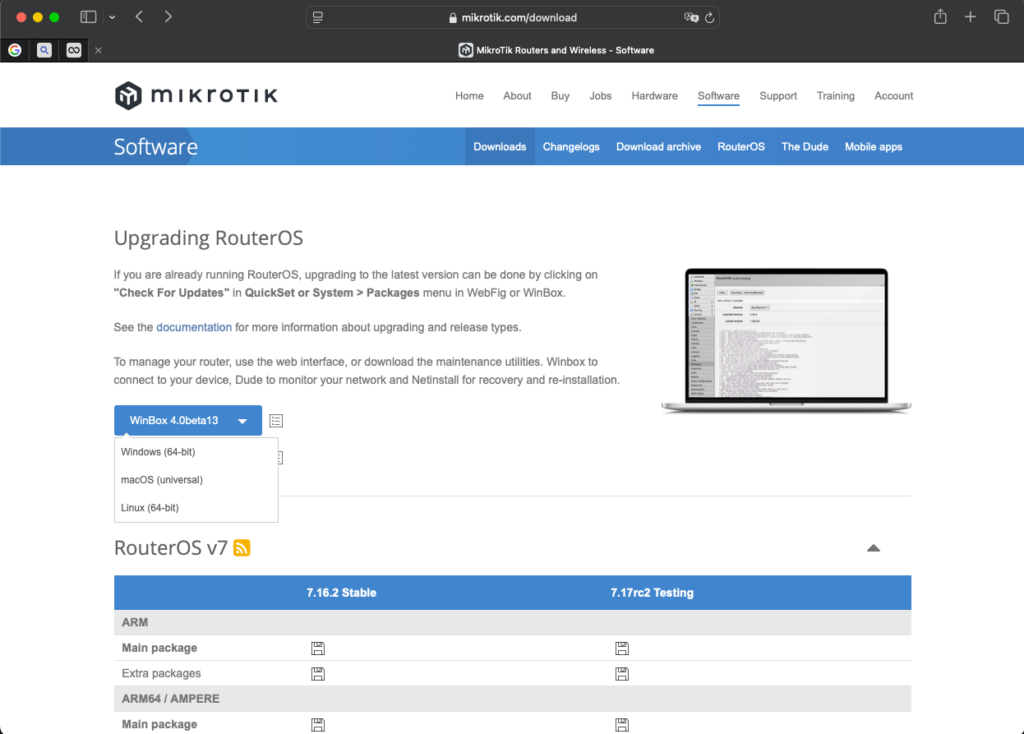
Task: Open the Home nav link
Action: 470,96
